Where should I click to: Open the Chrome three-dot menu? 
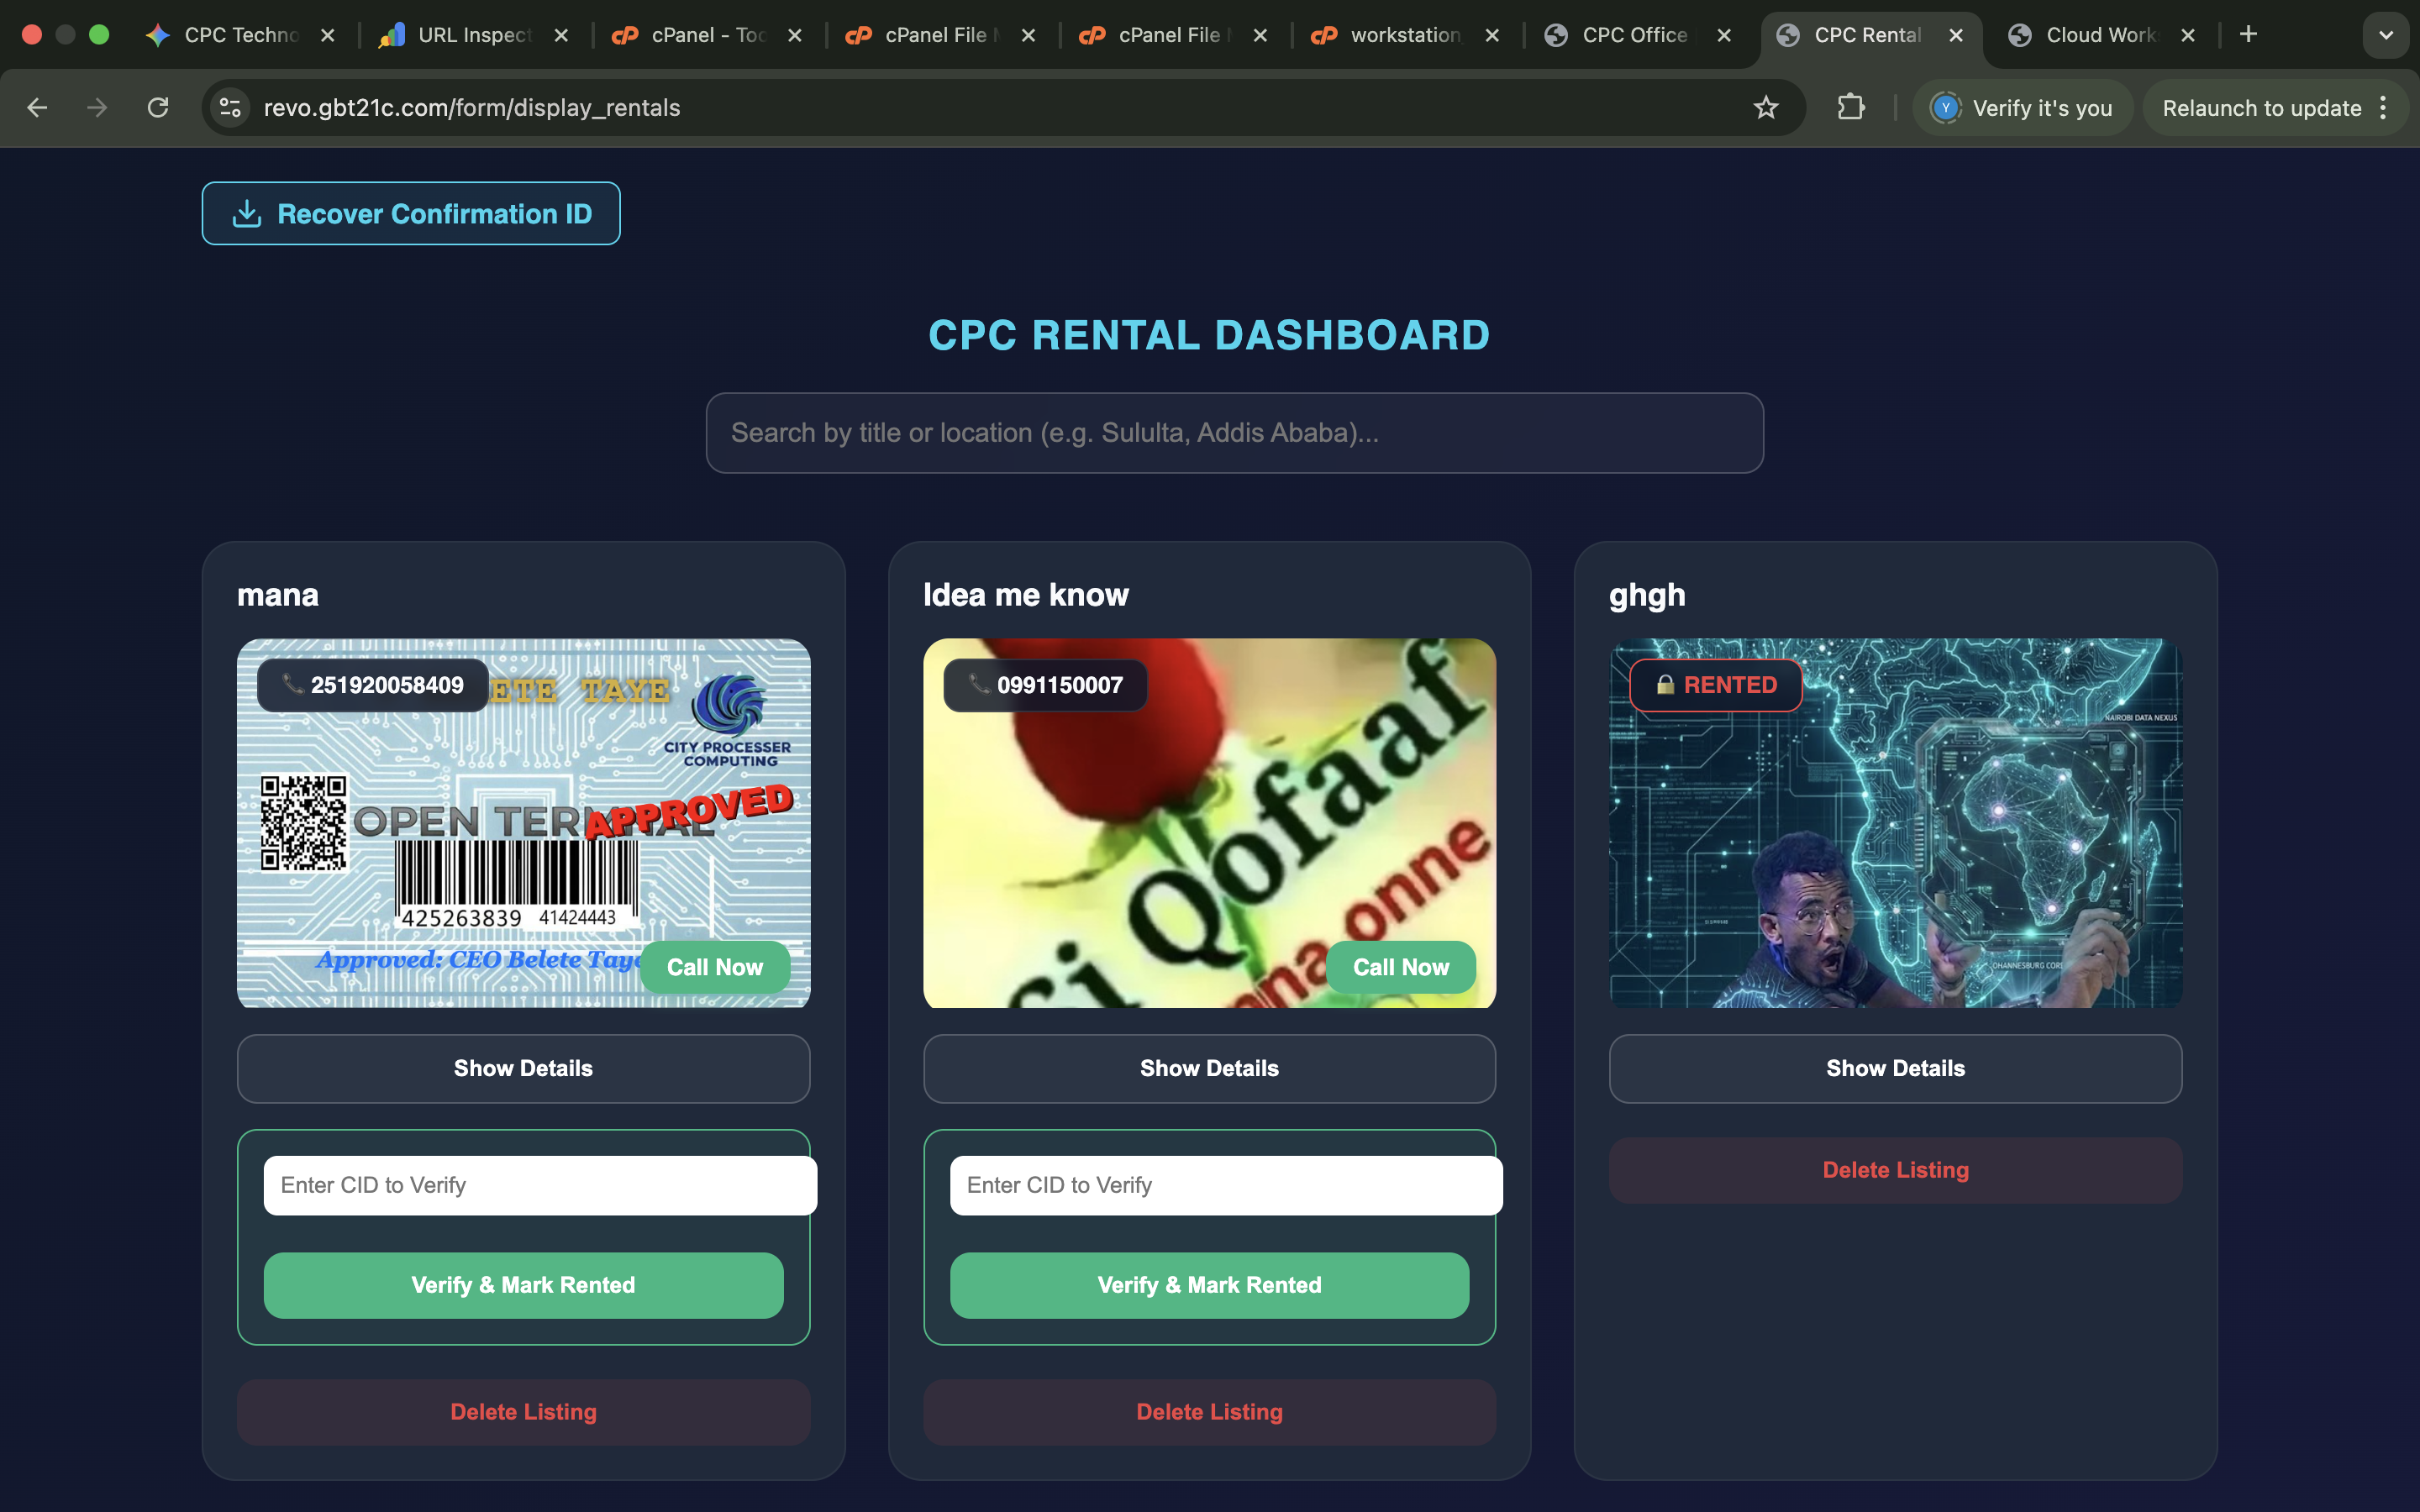tap(2384, 107)
